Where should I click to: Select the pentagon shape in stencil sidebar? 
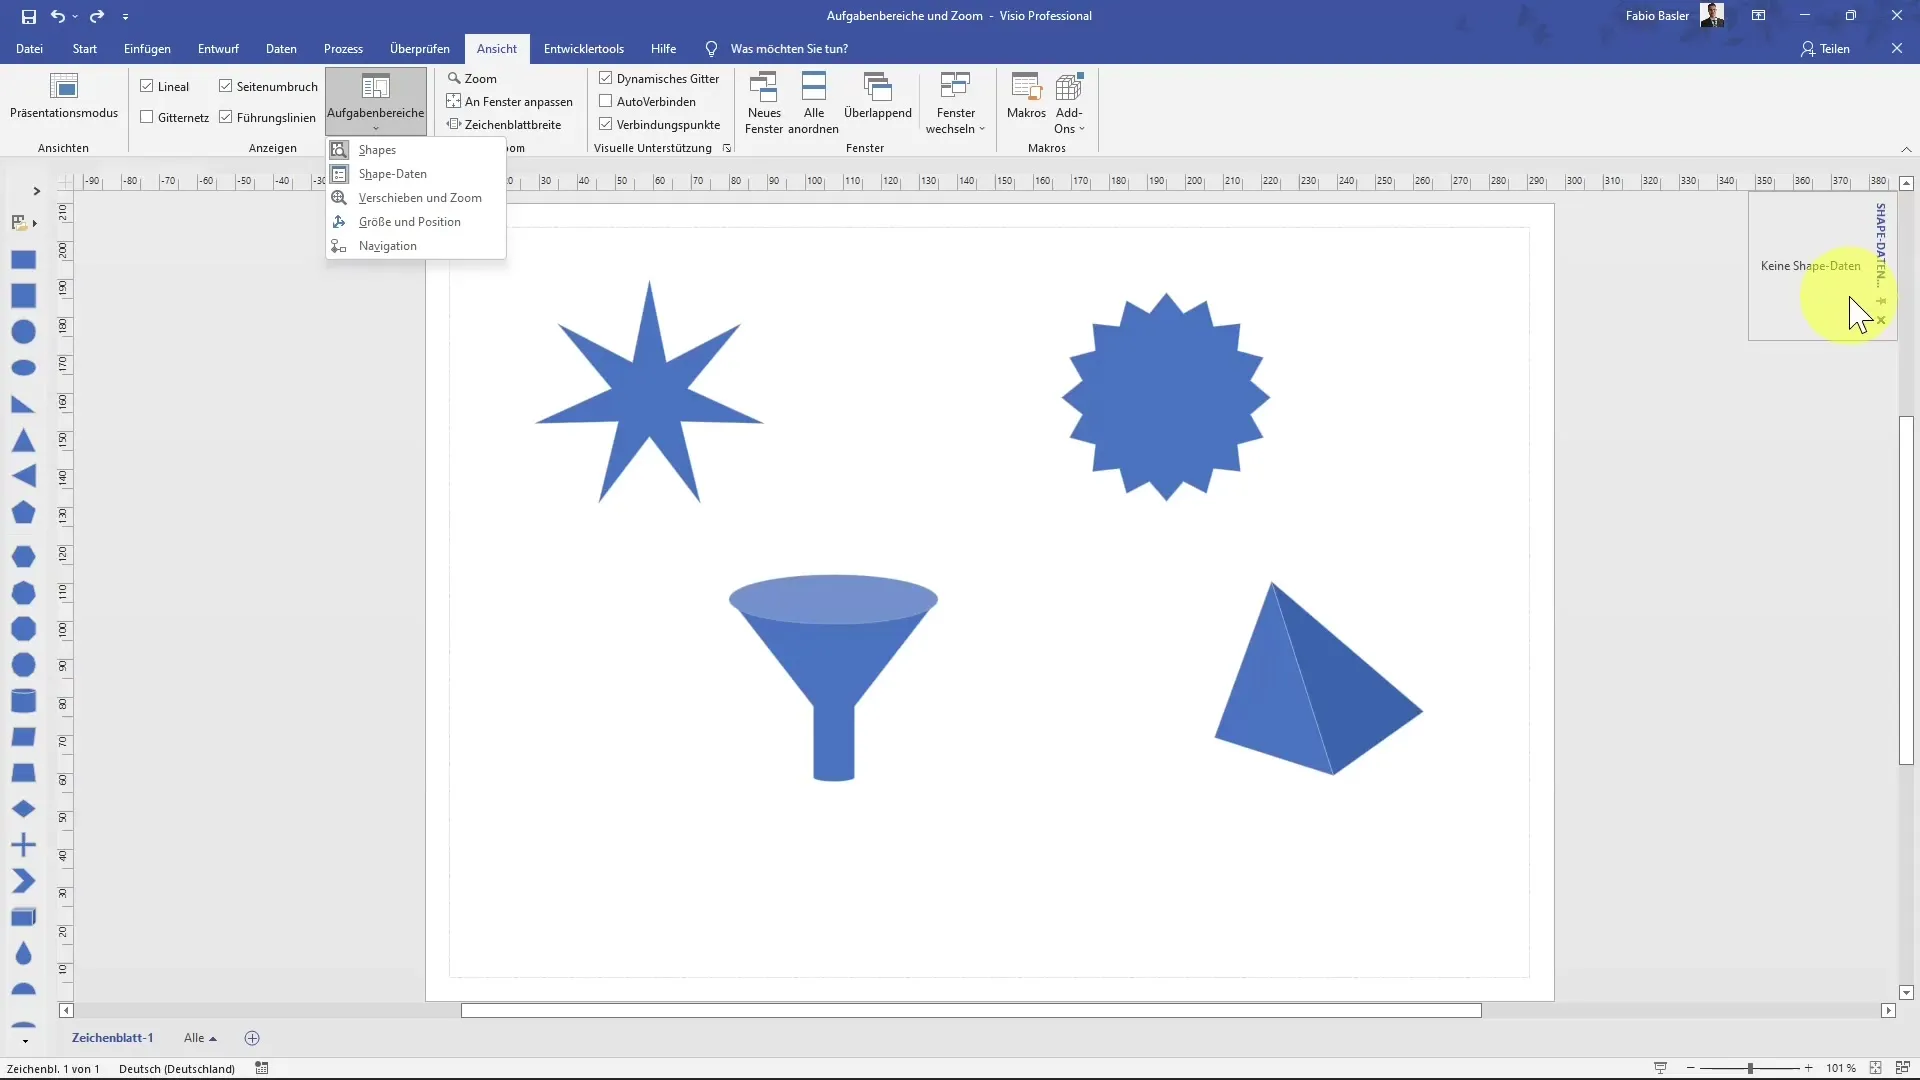point(23,513)
